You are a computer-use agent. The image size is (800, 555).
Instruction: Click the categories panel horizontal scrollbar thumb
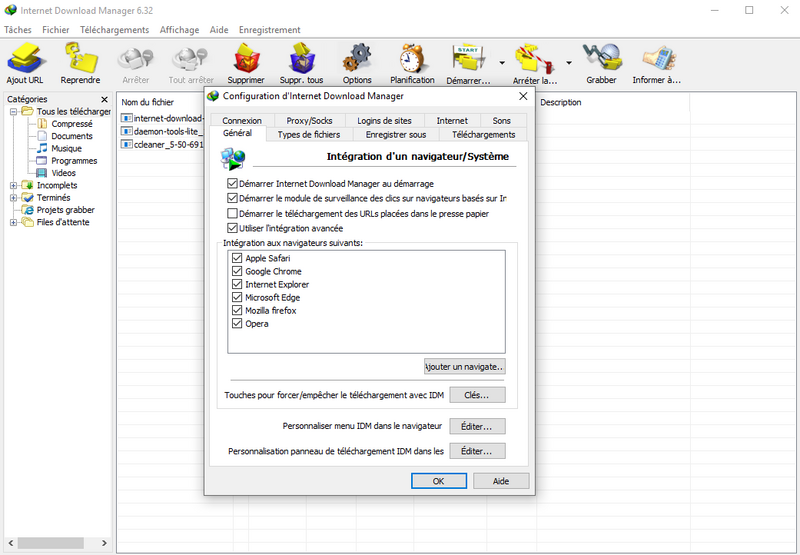pyautogui.click(x=51, y=543)
